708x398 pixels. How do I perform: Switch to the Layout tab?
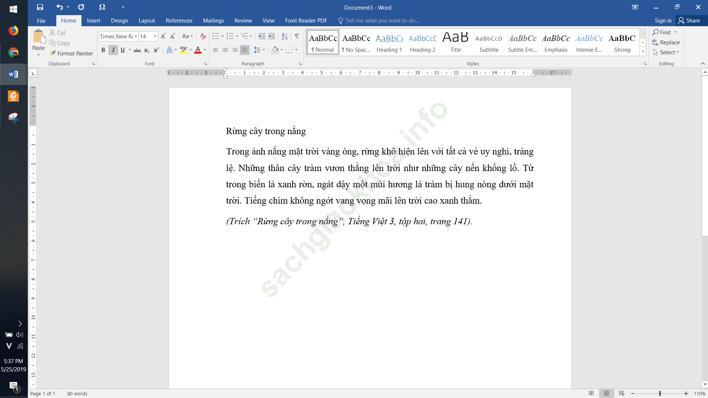[147, 21]
